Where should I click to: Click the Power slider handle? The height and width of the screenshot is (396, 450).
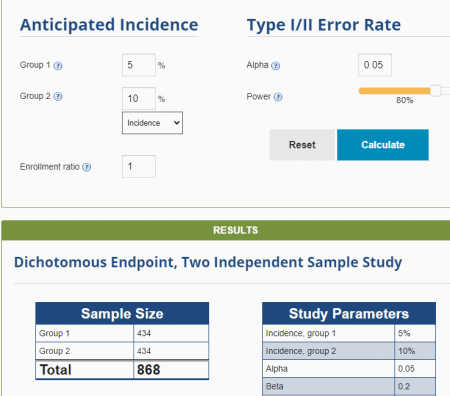coord(435,90)
